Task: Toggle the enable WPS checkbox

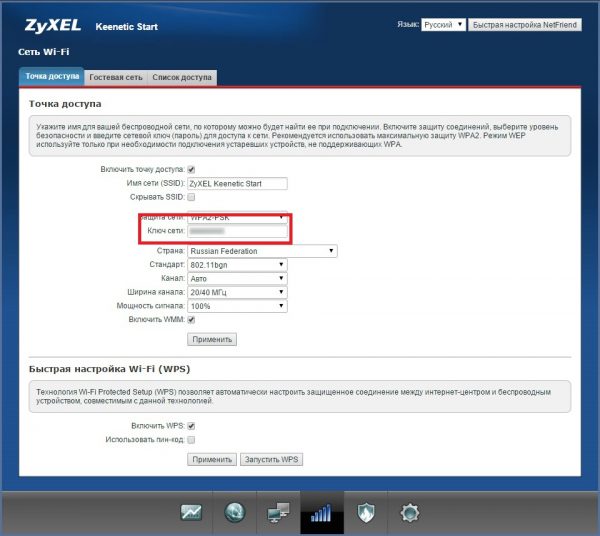Action: (x=191, y=426)
